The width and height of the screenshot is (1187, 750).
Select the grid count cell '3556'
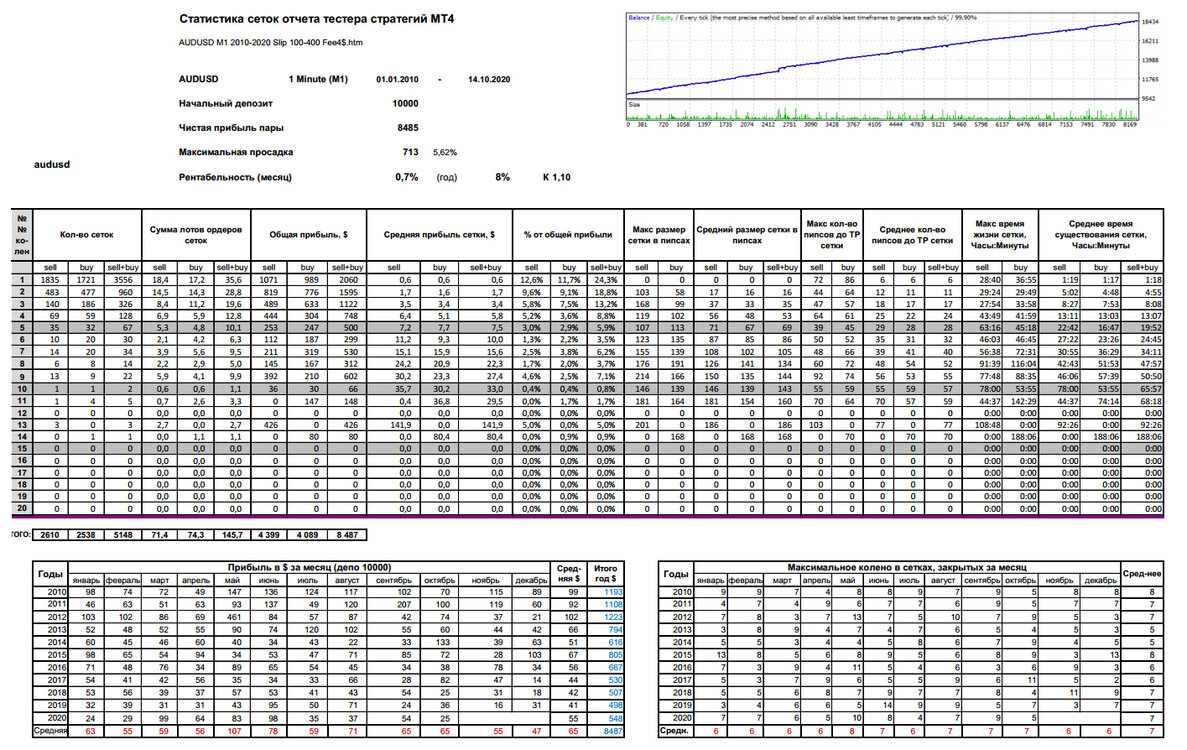(123, 280)
